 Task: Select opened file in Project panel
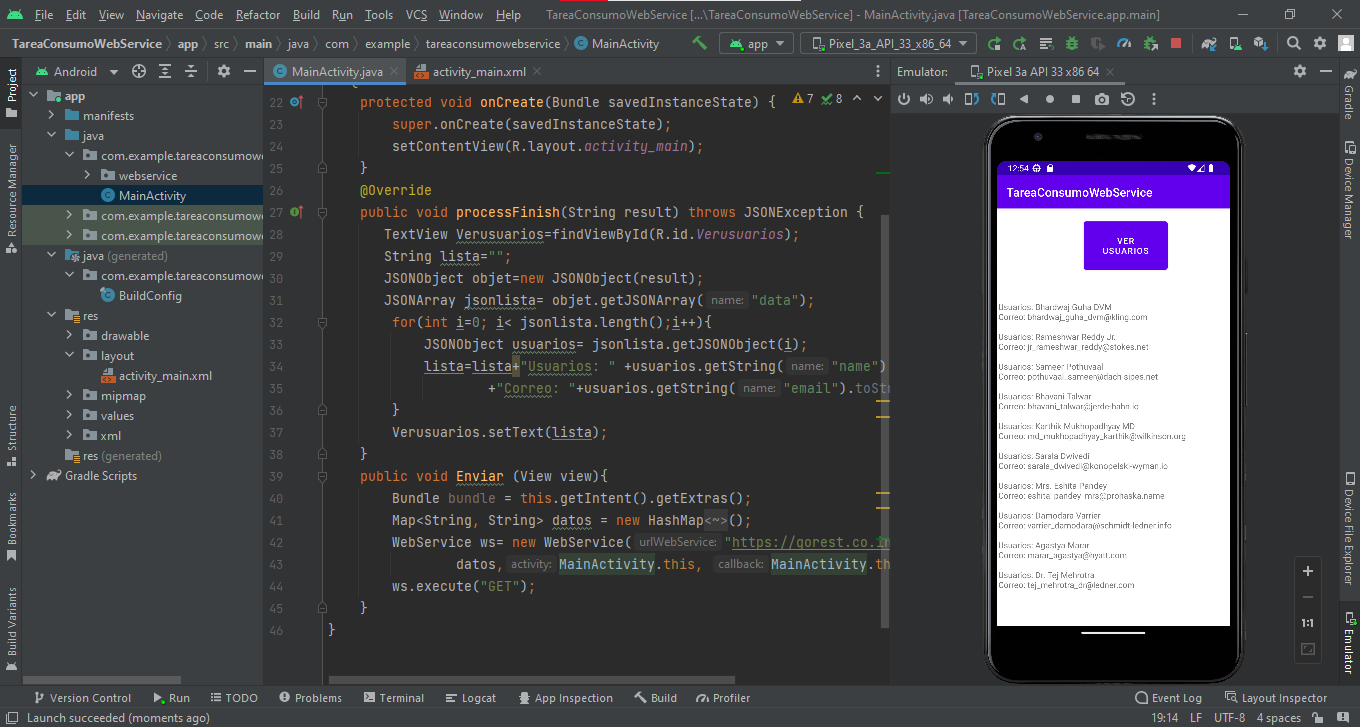tap(139, 71)
